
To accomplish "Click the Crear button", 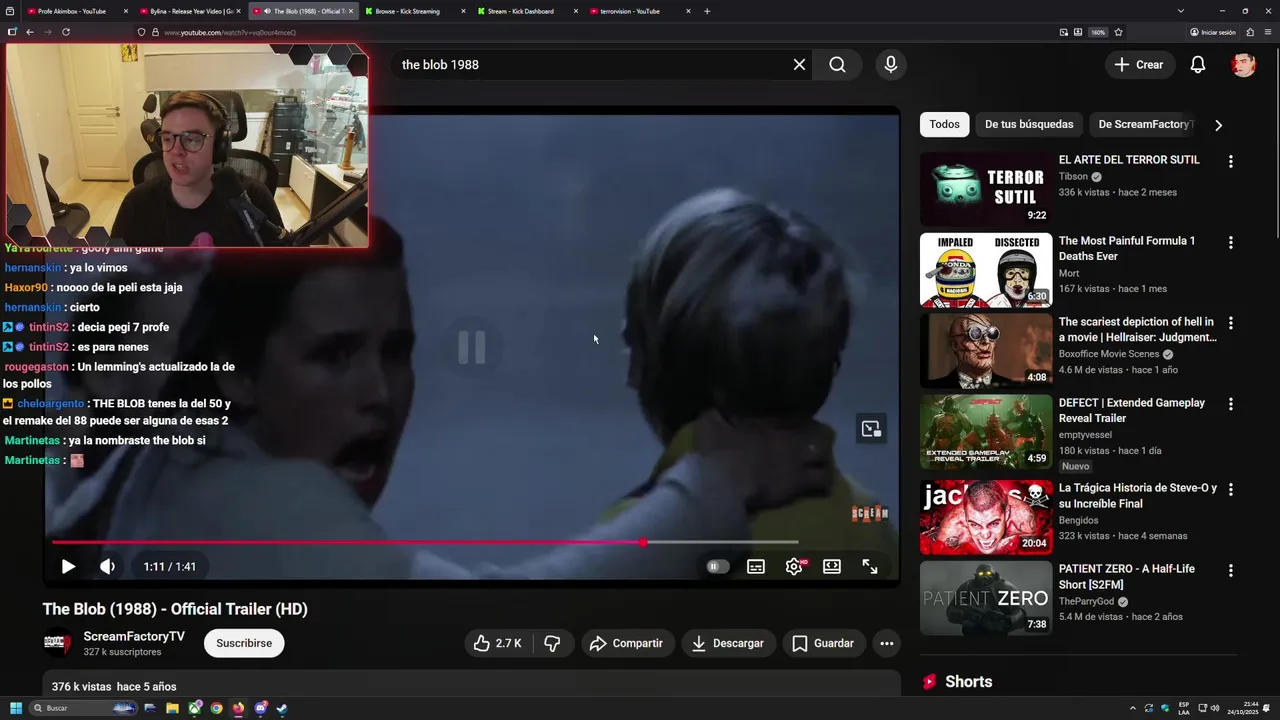I will pos(1140,65).
